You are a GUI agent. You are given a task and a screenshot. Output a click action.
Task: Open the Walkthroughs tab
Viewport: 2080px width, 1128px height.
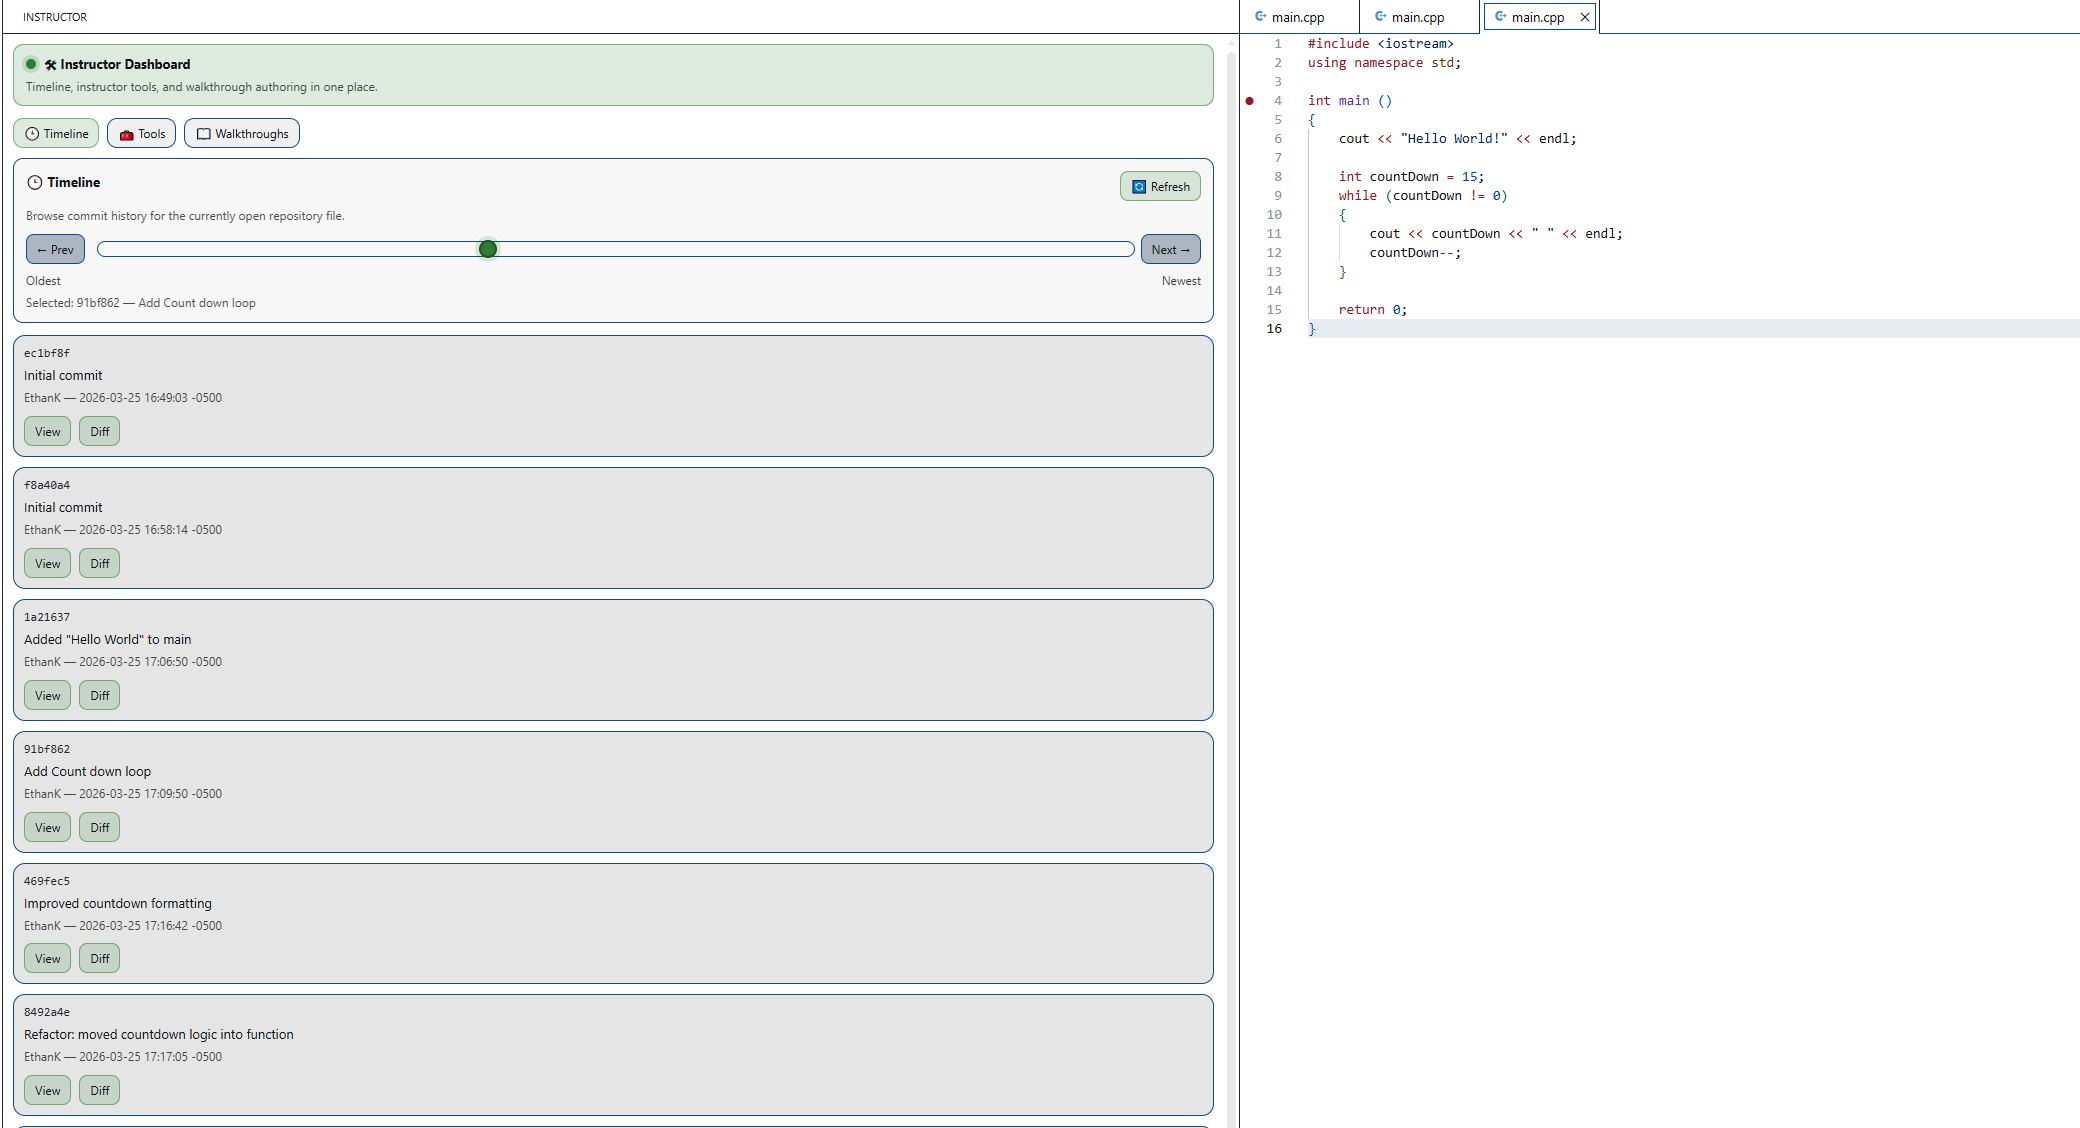241,134
